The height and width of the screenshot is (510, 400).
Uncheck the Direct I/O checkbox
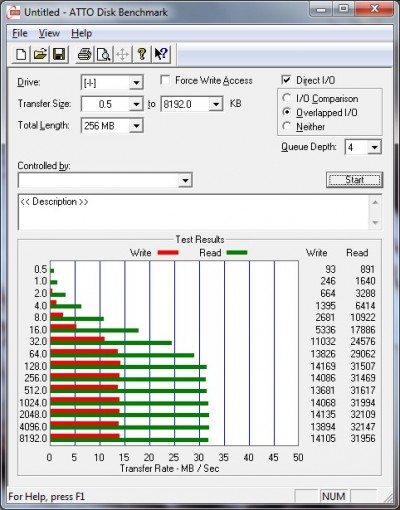pyautogui.click(x=286, y=80)
